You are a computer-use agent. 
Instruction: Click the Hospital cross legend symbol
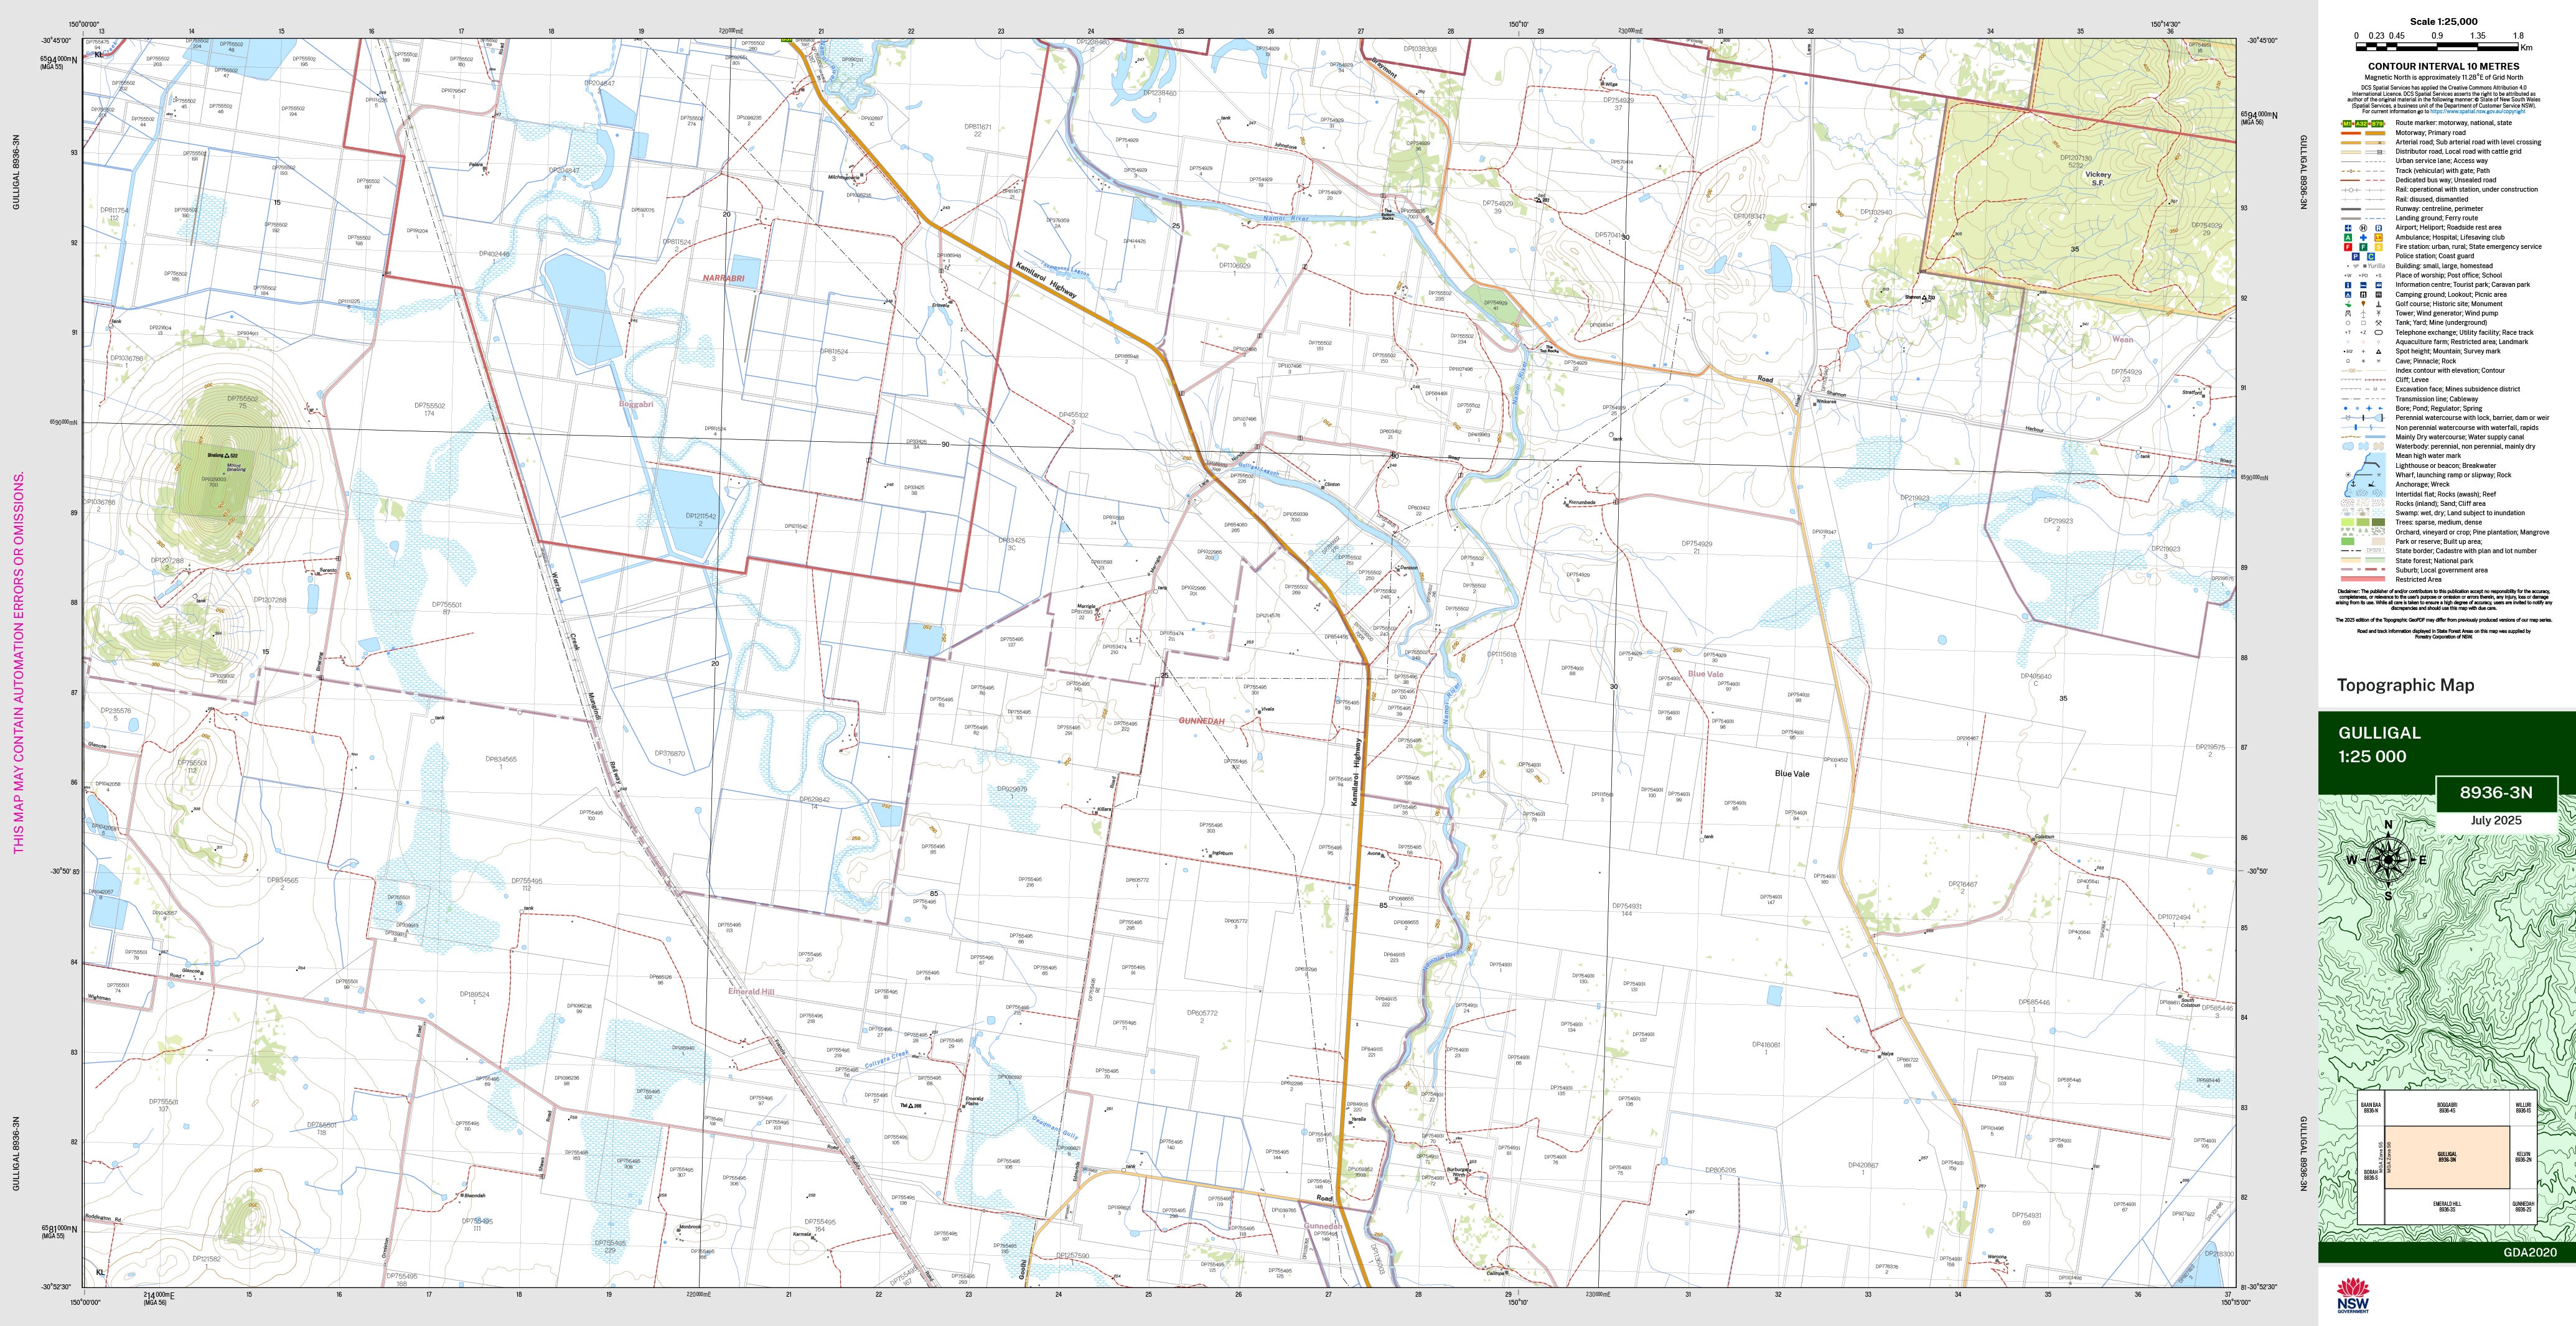(2362, 237)
